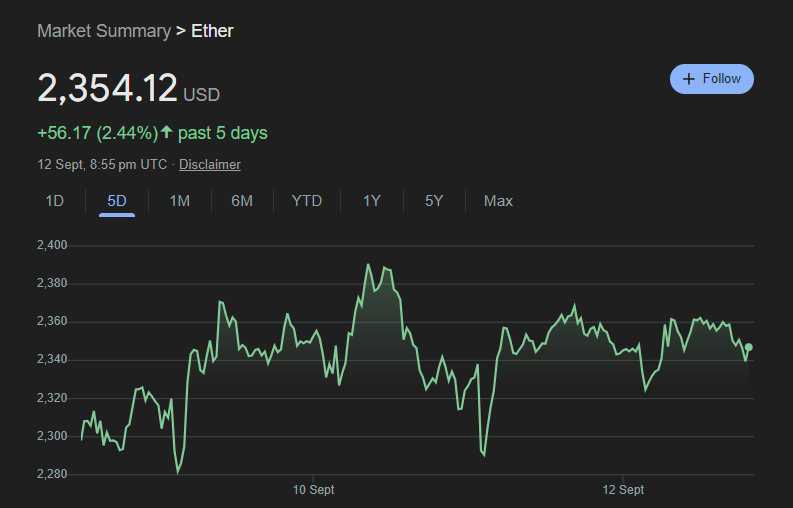Switch to the 5Y tab

[434, 201]
